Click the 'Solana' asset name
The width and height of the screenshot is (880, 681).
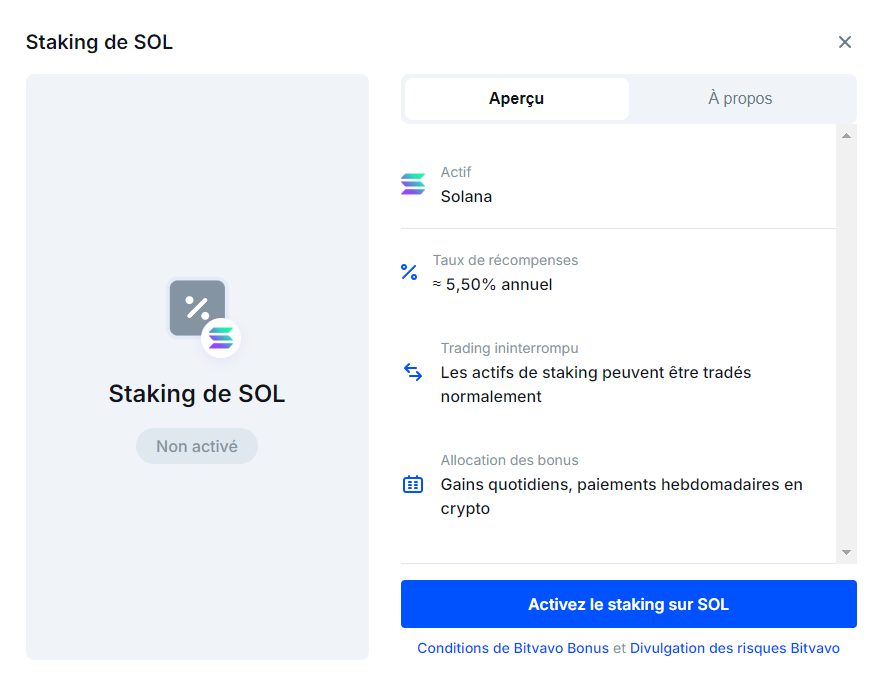466,196
